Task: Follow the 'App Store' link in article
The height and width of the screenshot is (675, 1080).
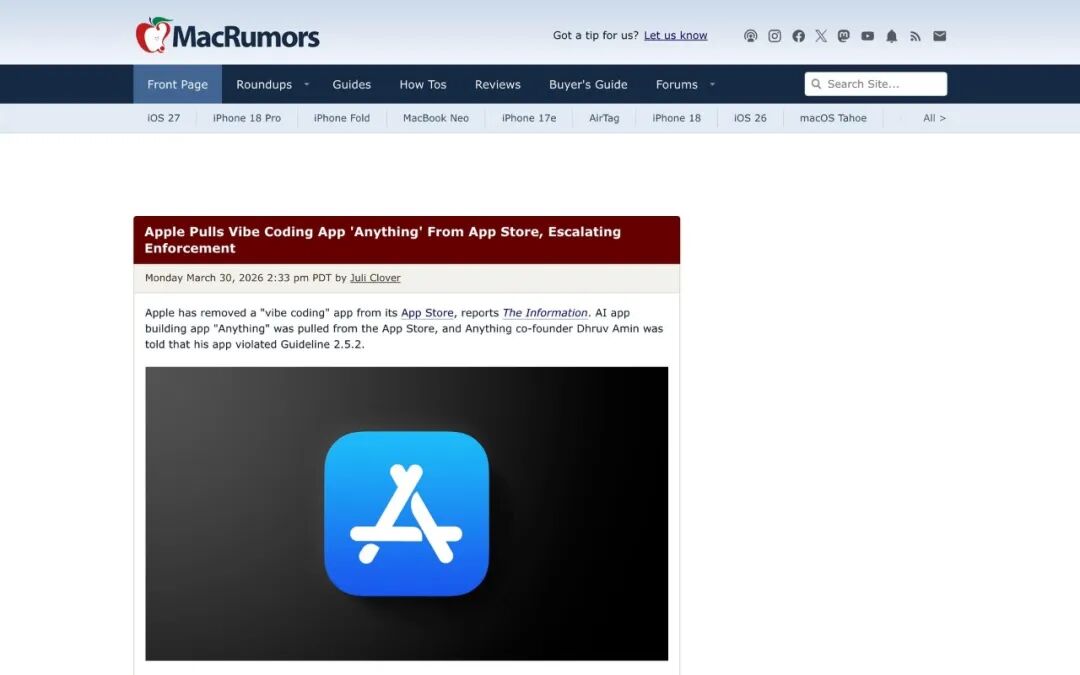Action: (427, 313)
